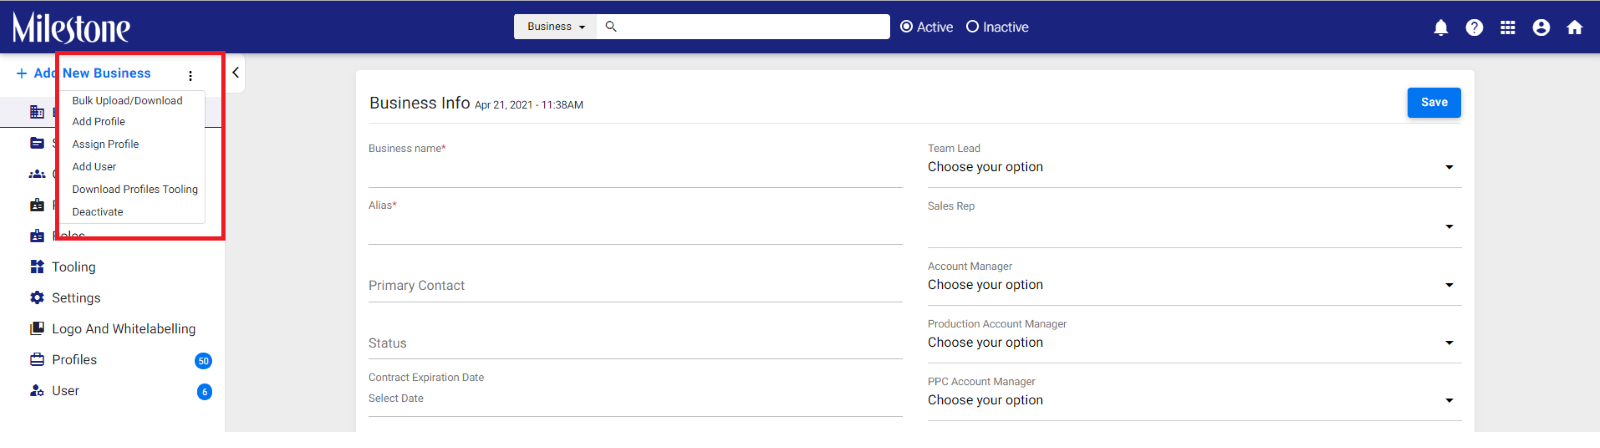
Task: Open the Account Manager dropdown
Action: pos(1194,285)
